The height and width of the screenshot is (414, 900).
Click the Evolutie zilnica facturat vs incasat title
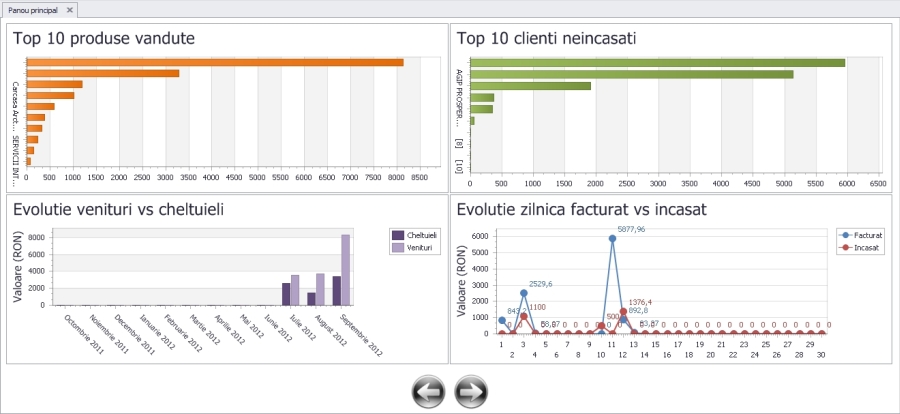(x=582, y=209)
